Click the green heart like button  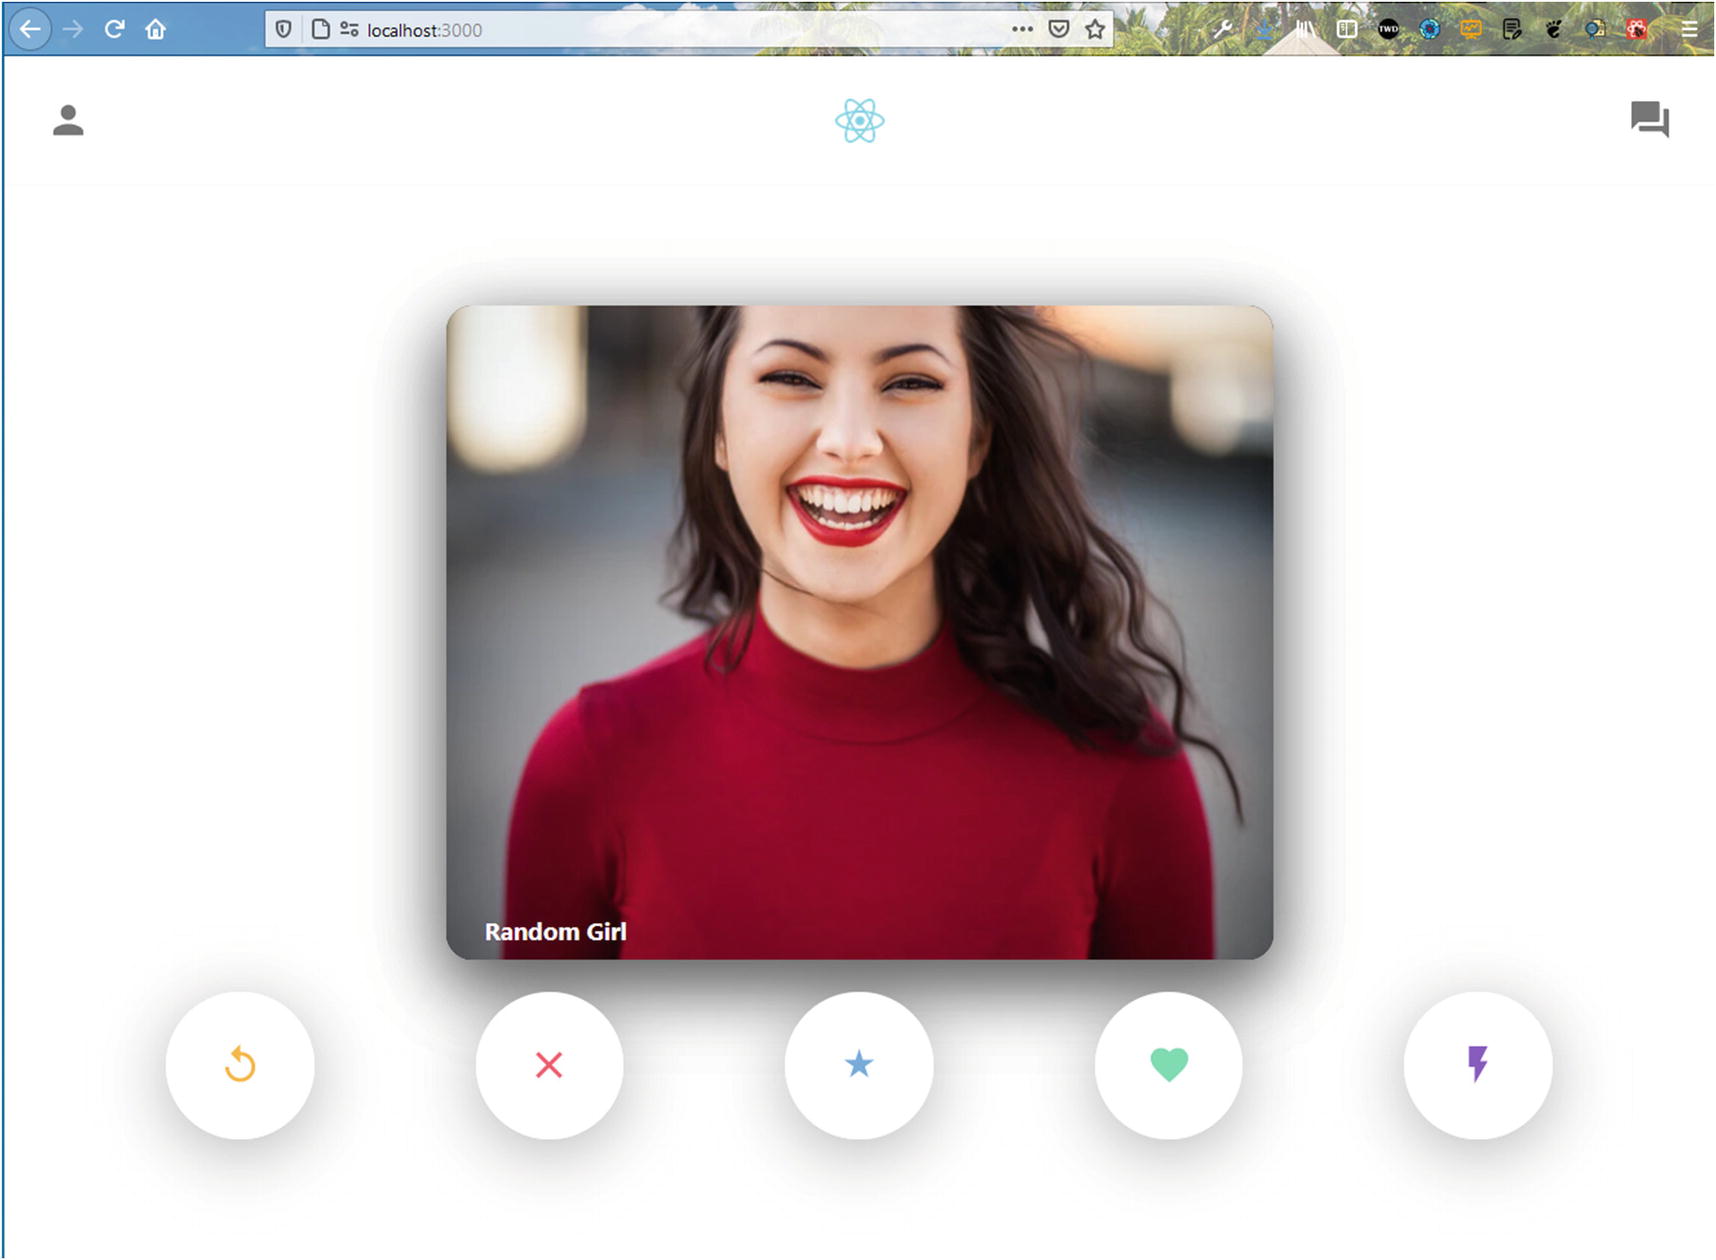[x=1168, y=1065]
